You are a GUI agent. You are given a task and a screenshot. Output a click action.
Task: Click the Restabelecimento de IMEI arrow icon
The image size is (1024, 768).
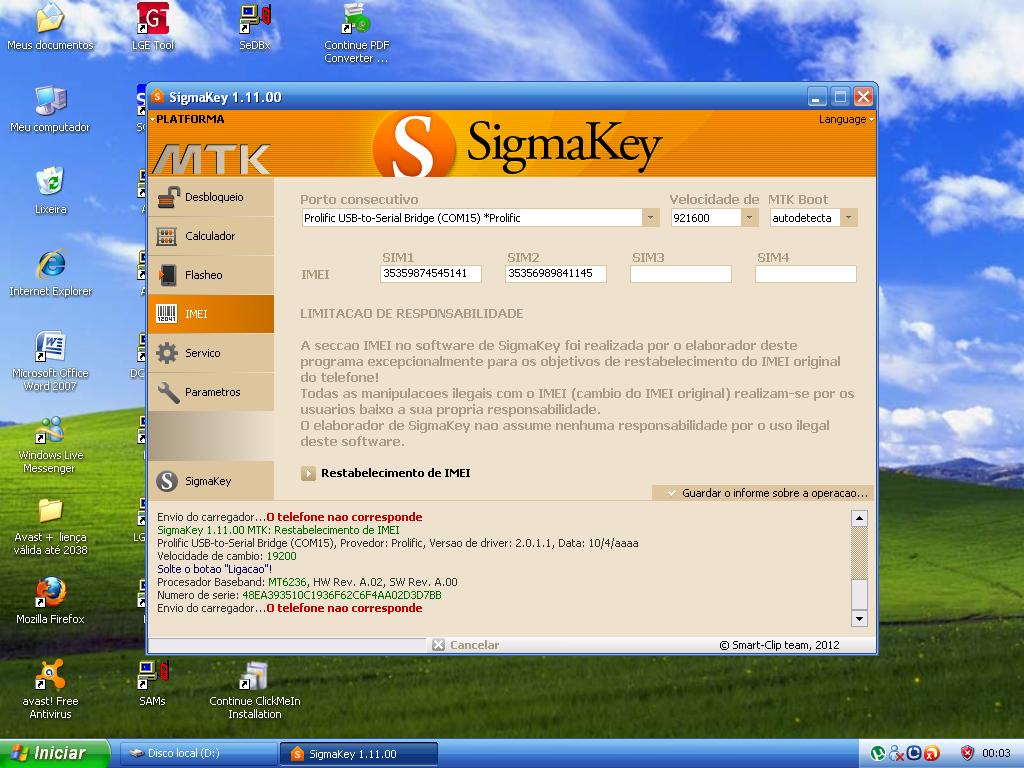point(308,473)
